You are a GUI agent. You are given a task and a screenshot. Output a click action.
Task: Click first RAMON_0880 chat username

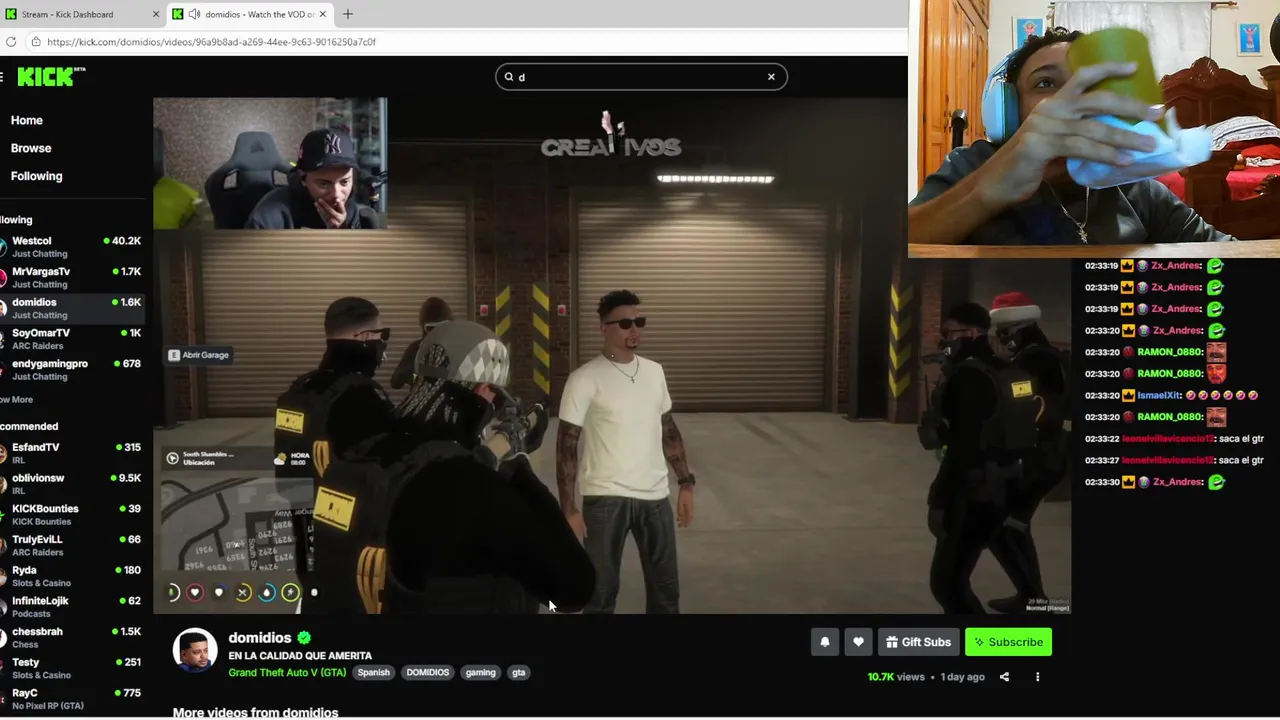[1168, 352]
